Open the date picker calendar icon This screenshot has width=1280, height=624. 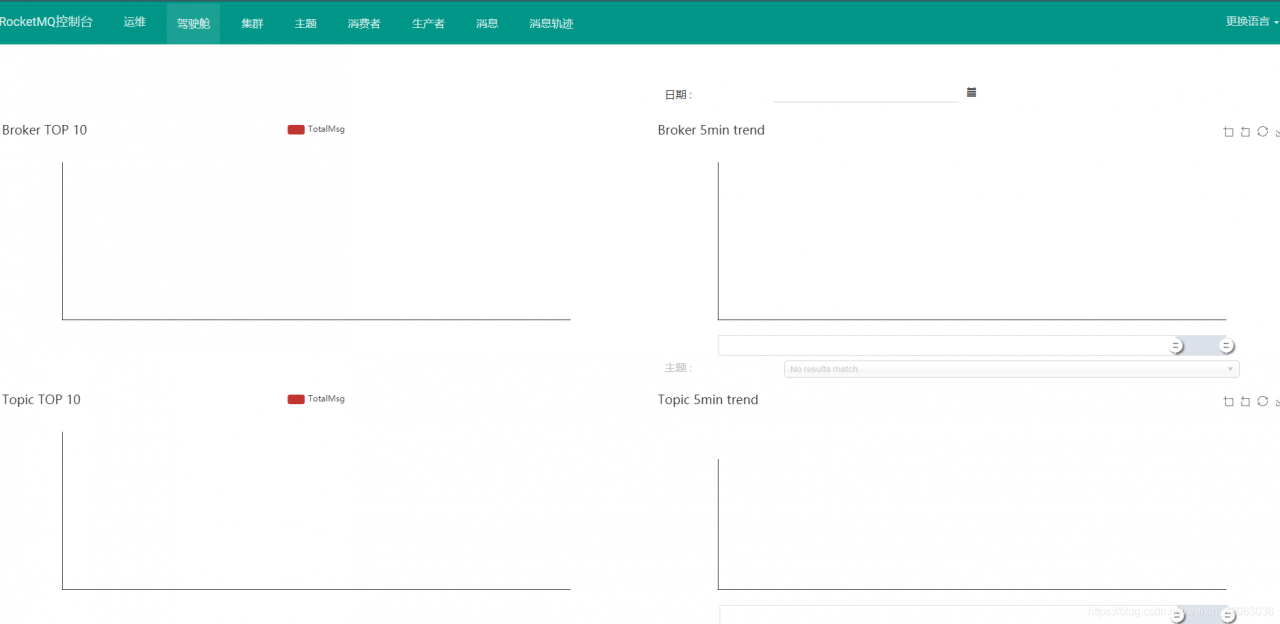pos(971,92)
